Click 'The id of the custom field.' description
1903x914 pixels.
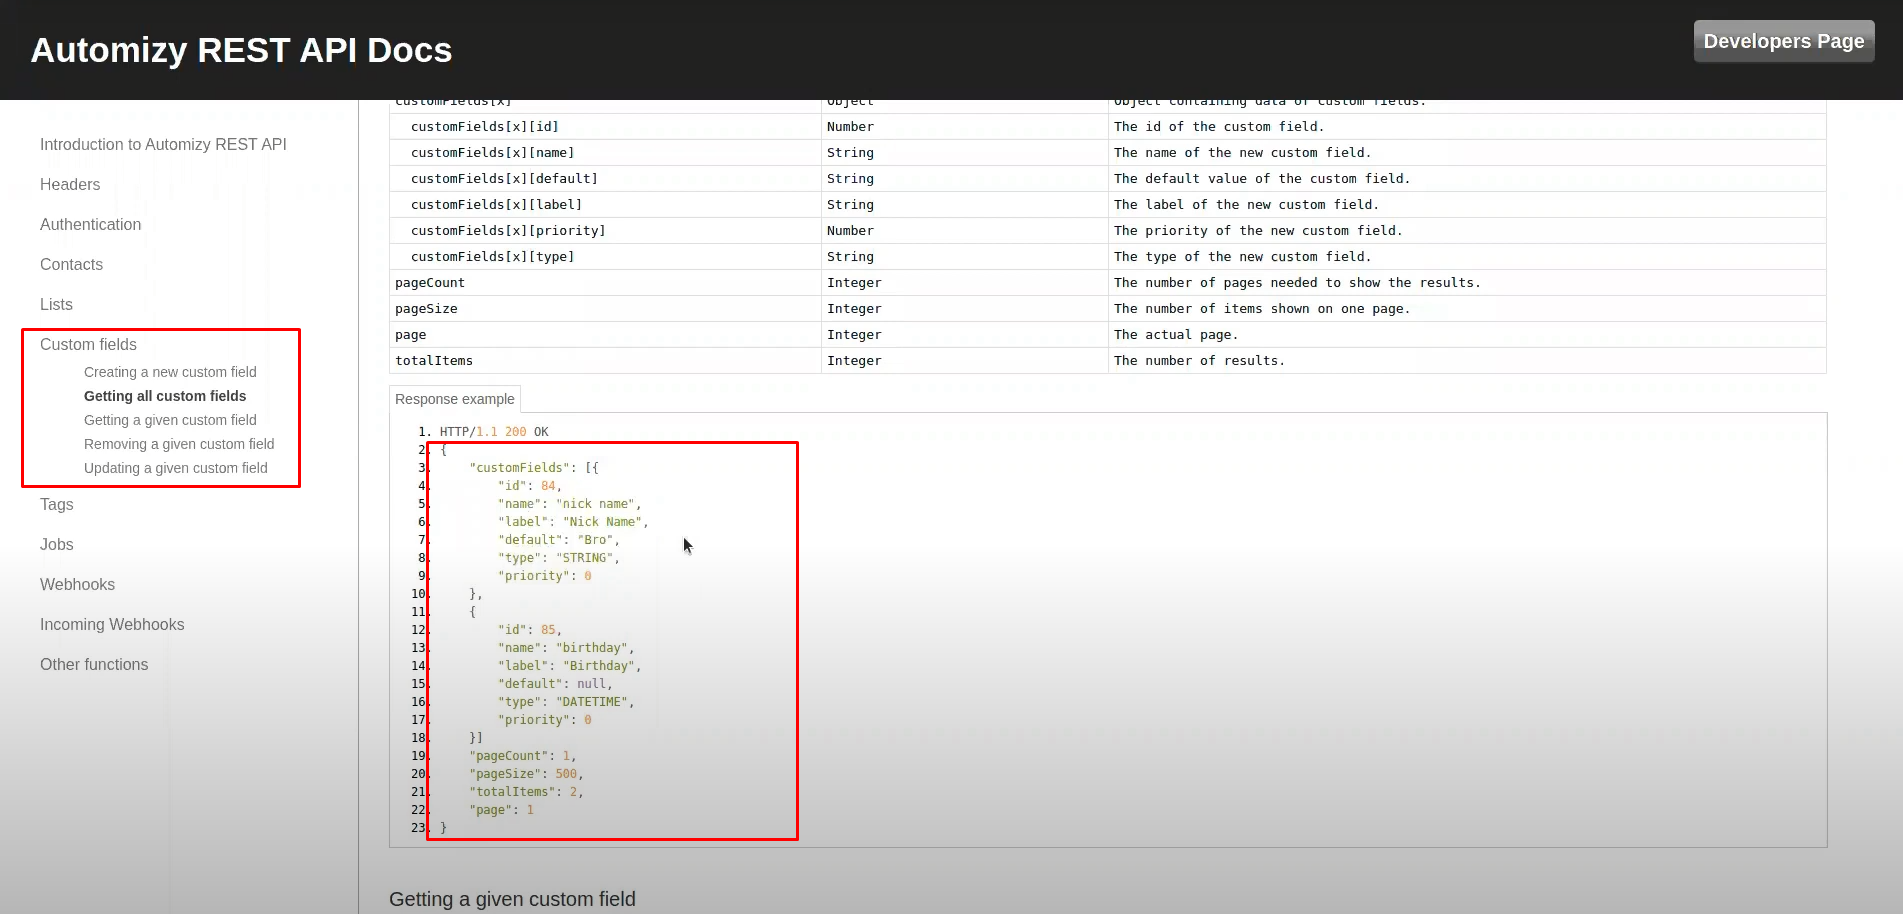tap(1219, 127)
